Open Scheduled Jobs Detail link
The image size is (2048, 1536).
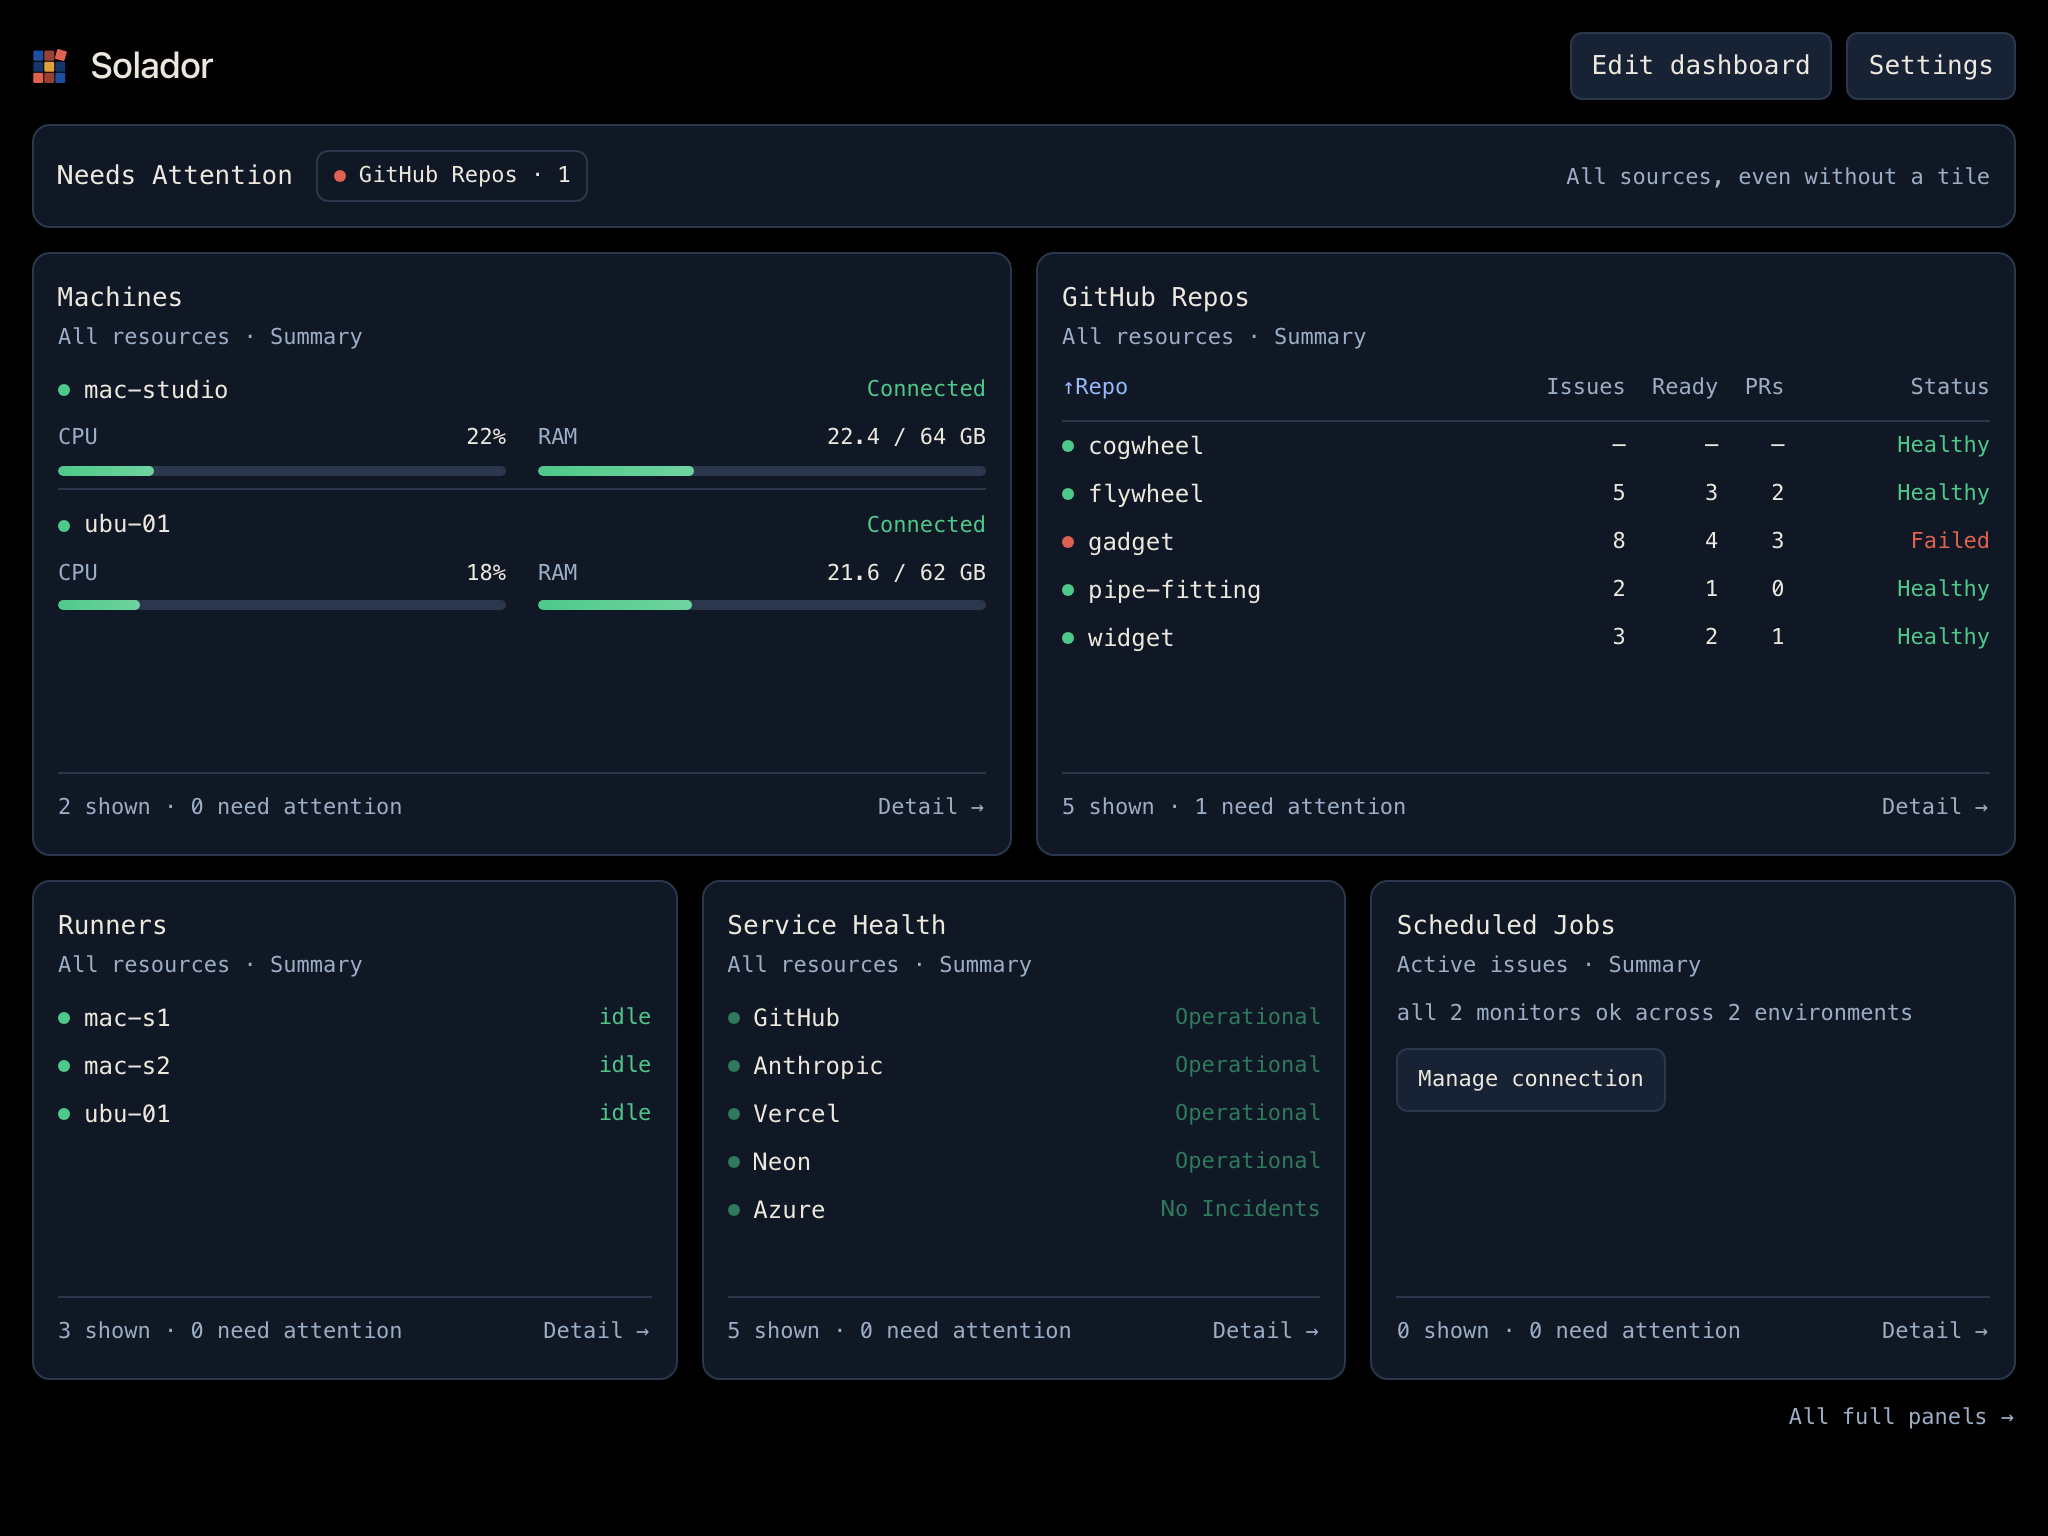point(1935,1331)
